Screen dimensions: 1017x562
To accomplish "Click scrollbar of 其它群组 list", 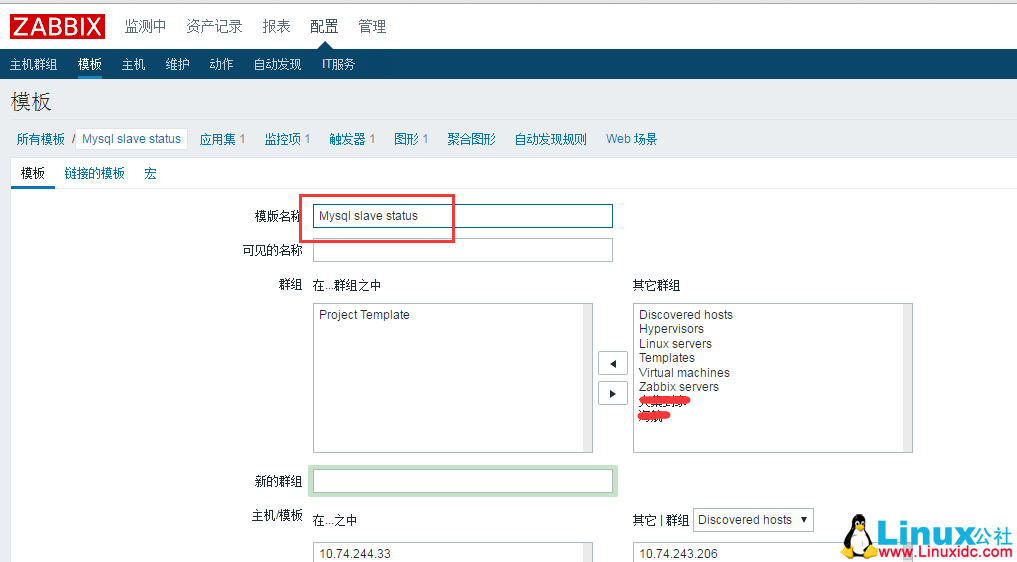I will click(907, 378).
